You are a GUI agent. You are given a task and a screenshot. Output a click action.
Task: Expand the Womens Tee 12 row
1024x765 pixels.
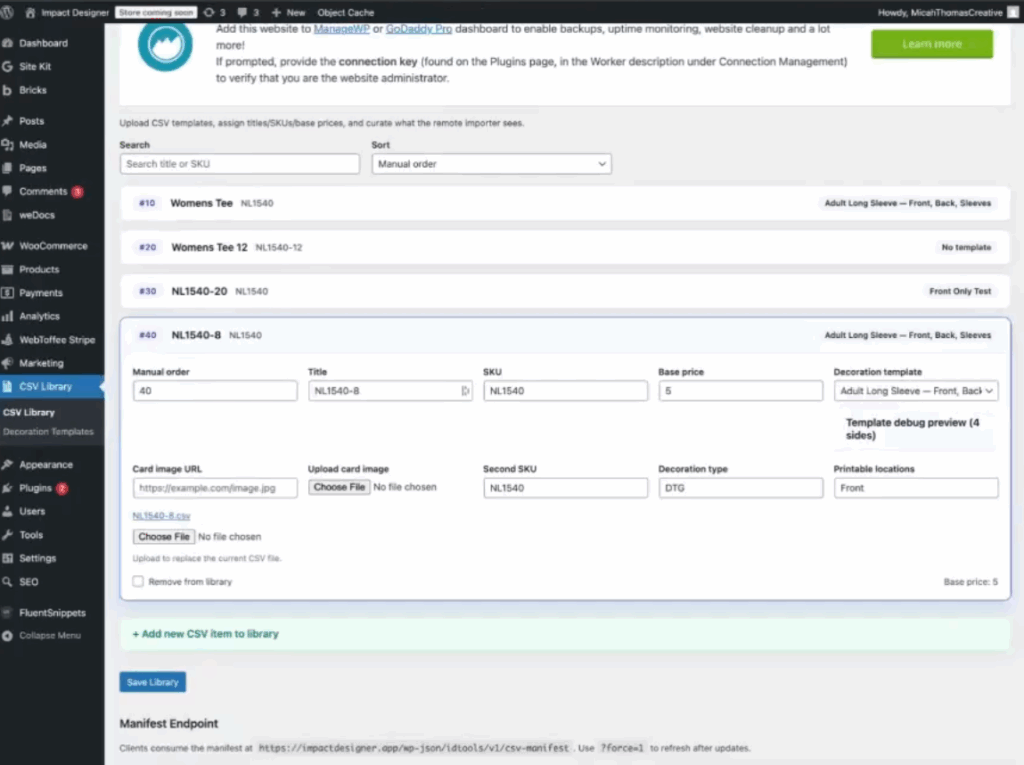[565, 247]
